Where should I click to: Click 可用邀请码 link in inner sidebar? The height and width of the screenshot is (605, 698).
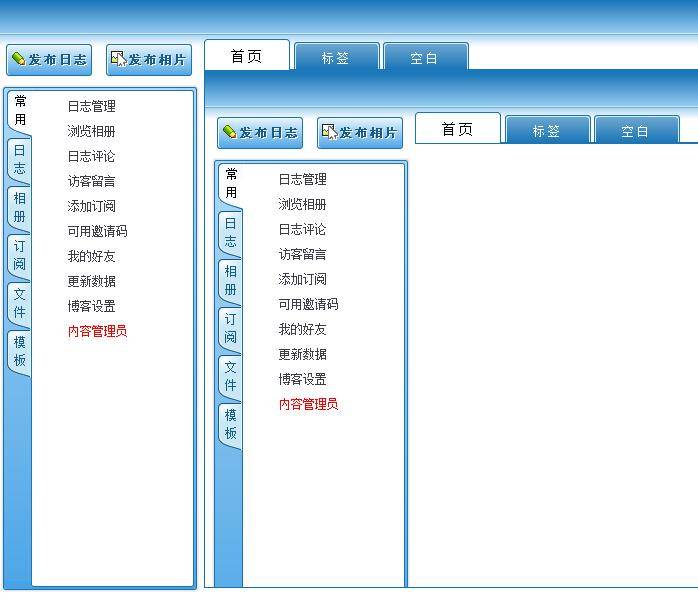308,304
